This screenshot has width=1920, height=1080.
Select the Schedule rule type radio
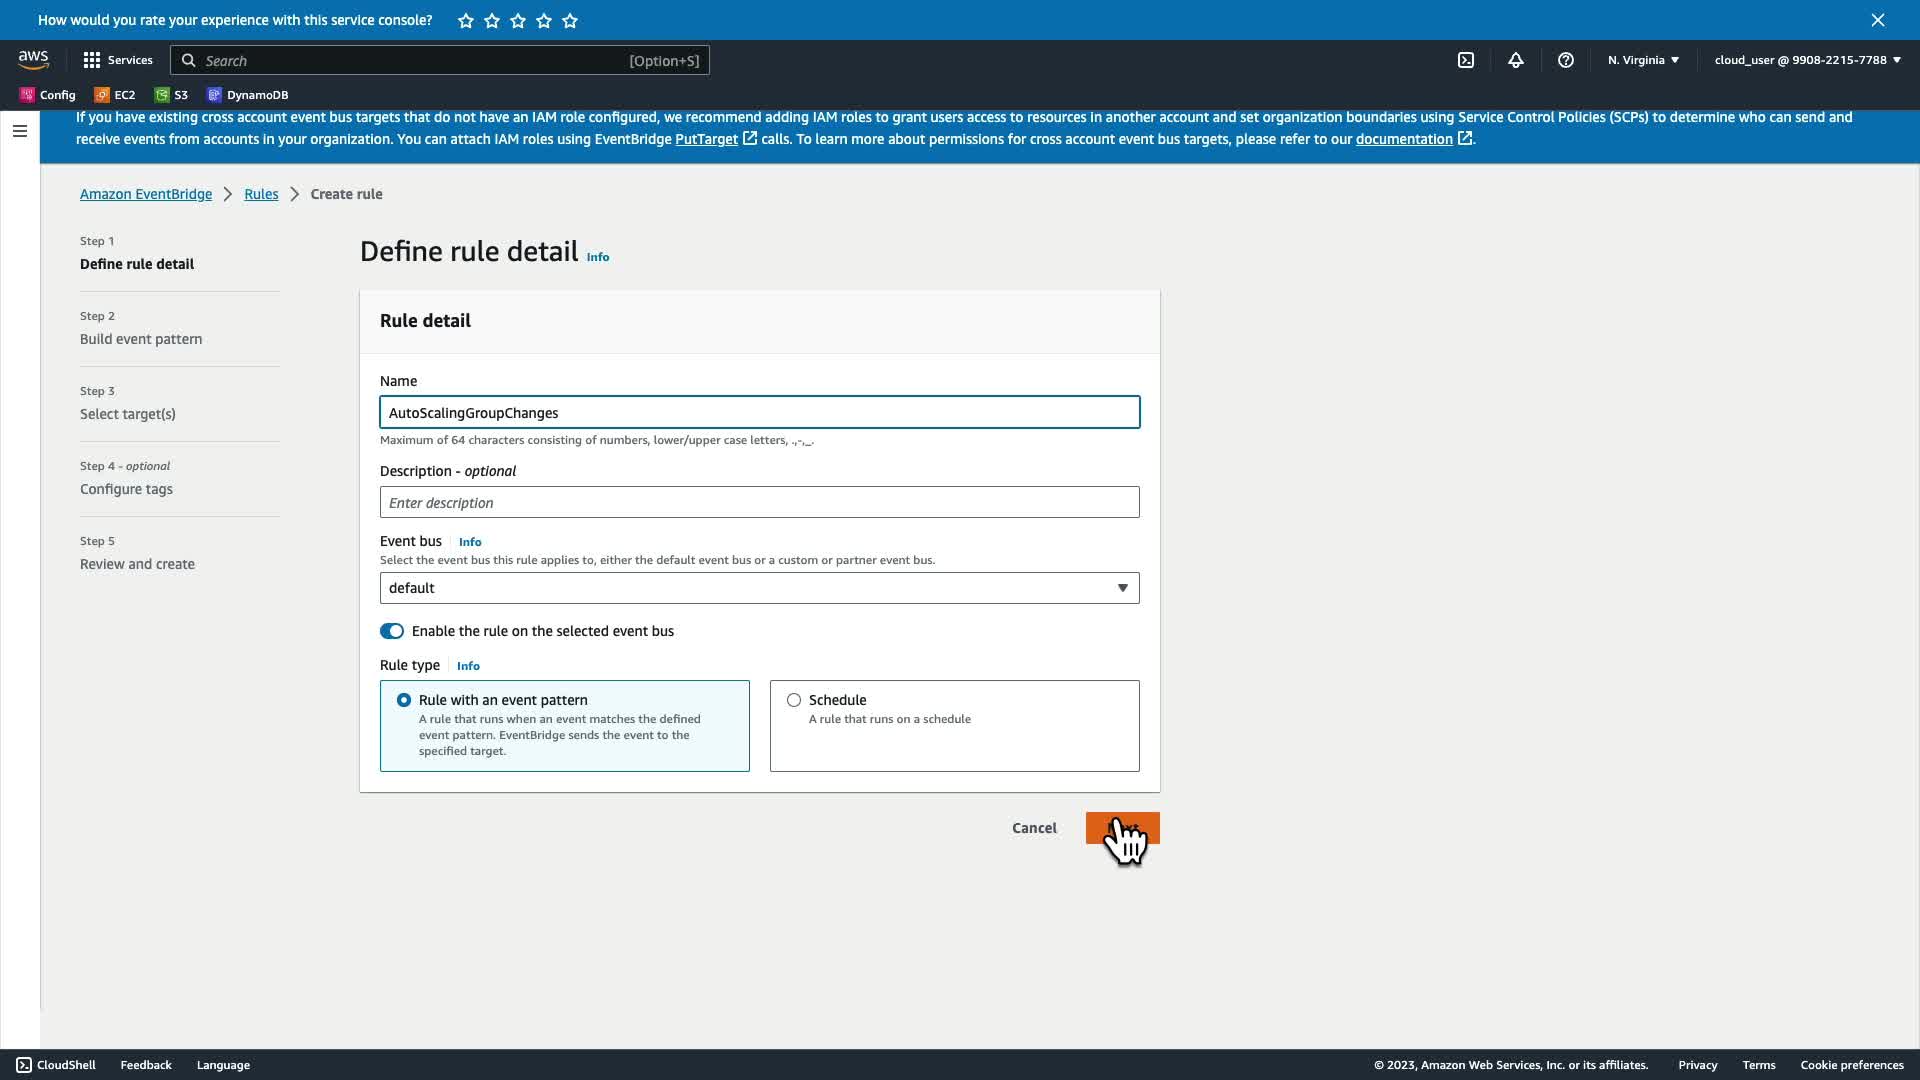(x=794, y=700)
